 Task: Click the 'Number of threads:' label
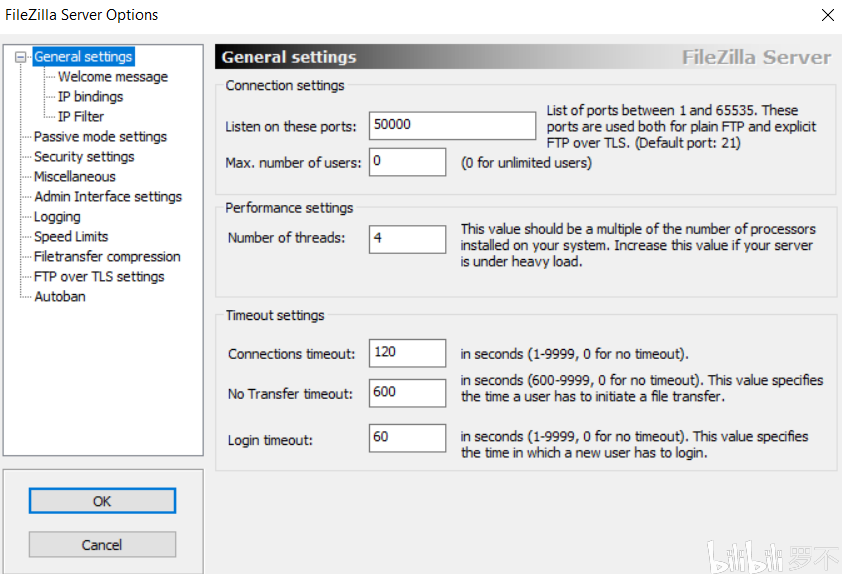point(286,237)
